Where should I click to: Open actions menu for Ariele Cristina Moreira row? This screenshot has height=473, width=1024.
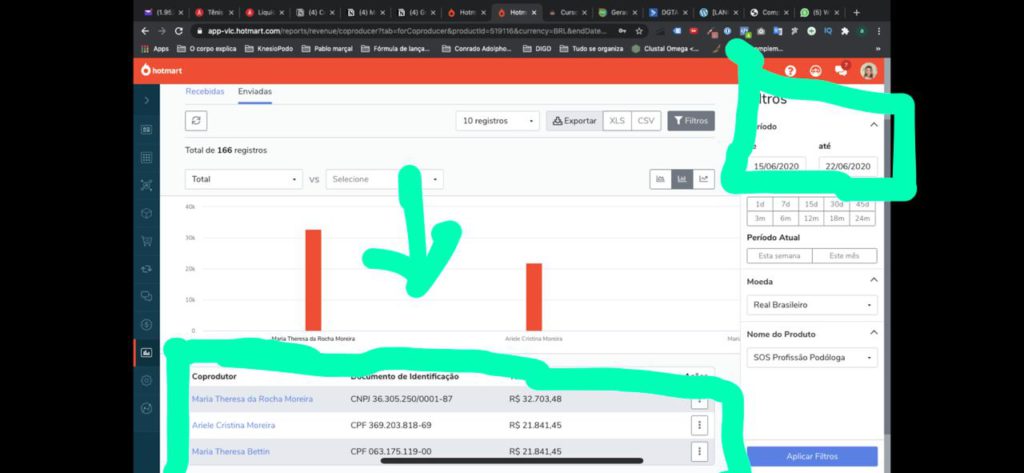[x=699, y=425]
